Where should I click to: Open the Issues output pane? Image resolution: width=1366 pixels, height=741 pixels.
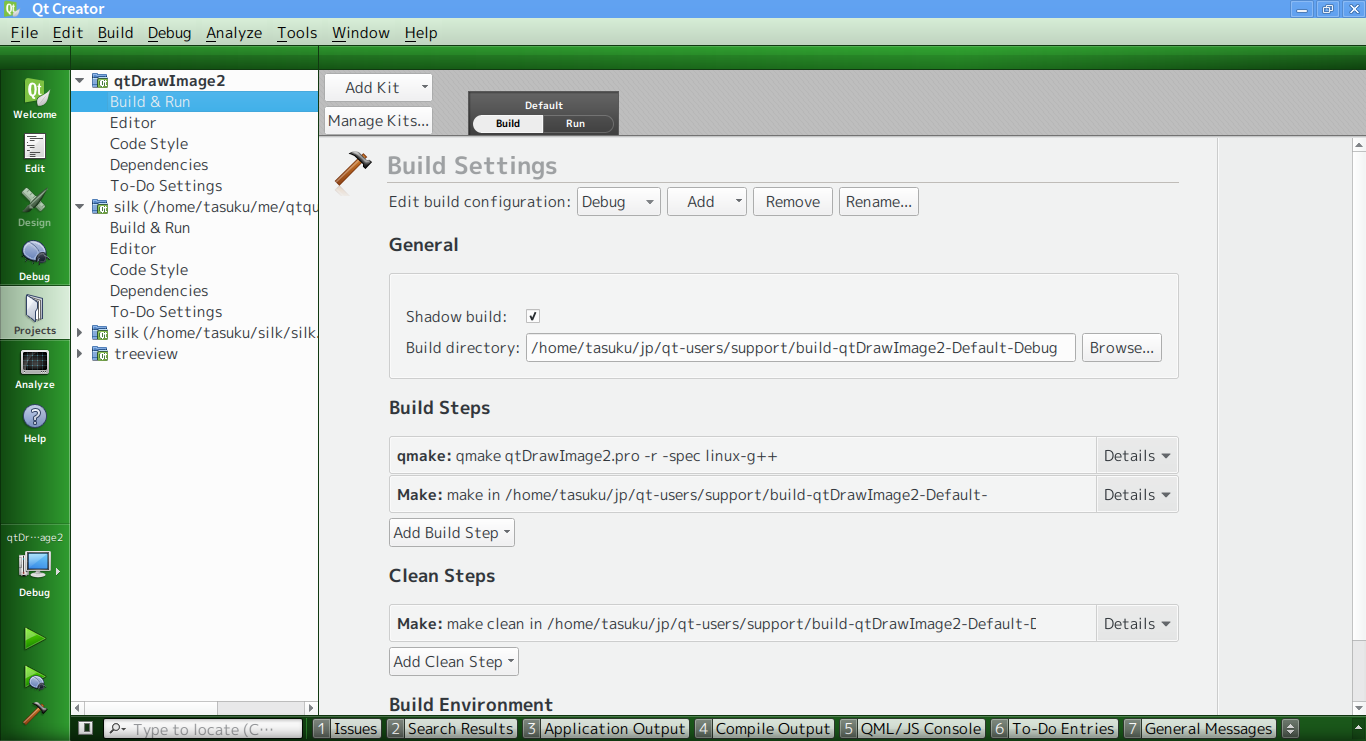346,729
